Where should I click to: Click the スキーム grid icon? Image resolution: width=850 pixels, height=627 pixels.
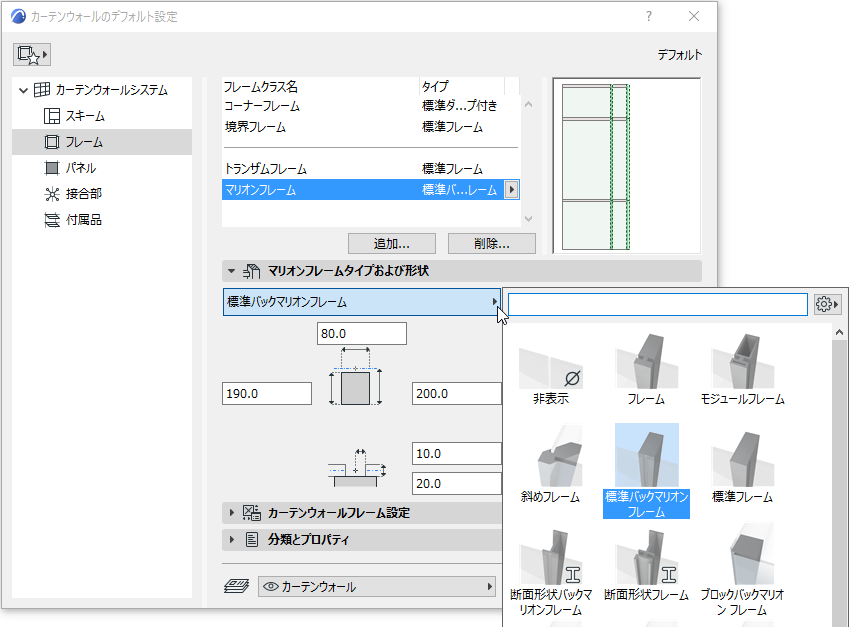point(52,116)
